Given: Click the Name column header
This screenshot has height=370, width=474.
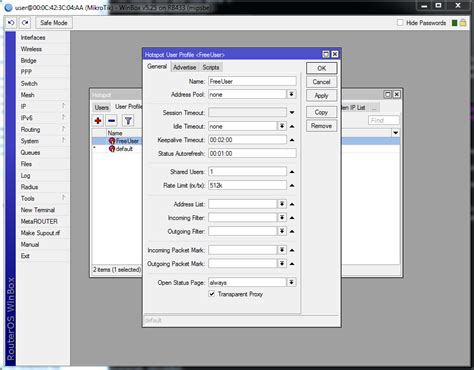Looking at the screenshot, I should 115,133.
